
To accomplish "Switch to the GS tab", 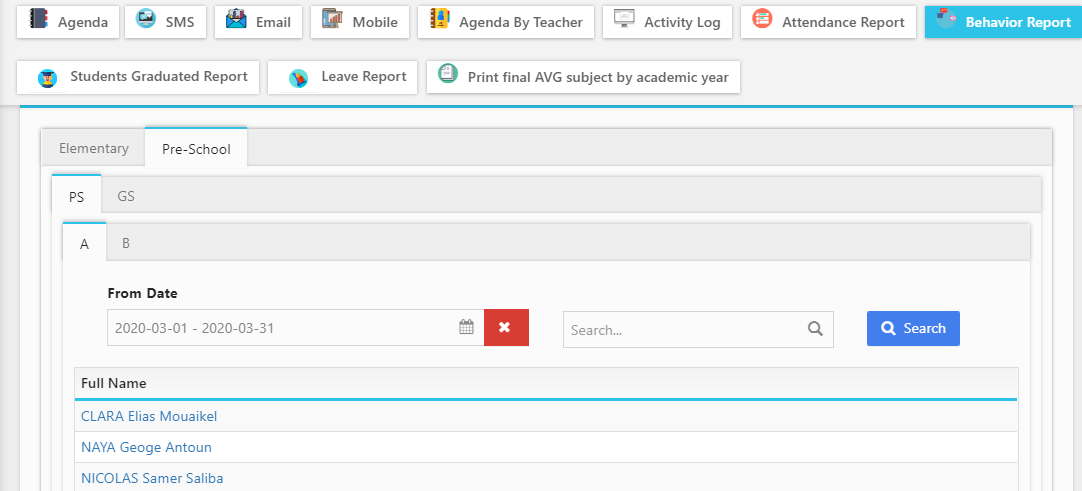I will point(126,197).
